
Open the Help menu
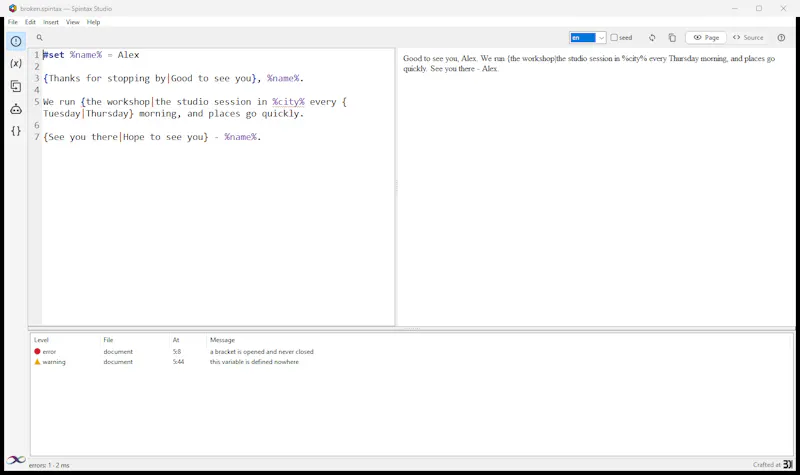93,22
